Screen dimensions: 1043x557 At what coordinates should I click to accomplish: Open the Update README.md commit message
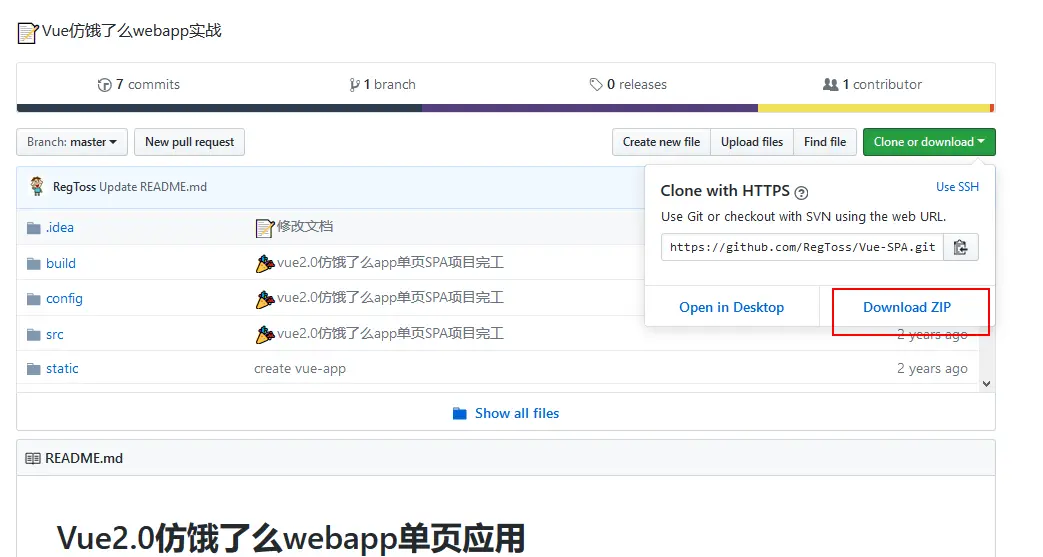click(x=153, y=187)
